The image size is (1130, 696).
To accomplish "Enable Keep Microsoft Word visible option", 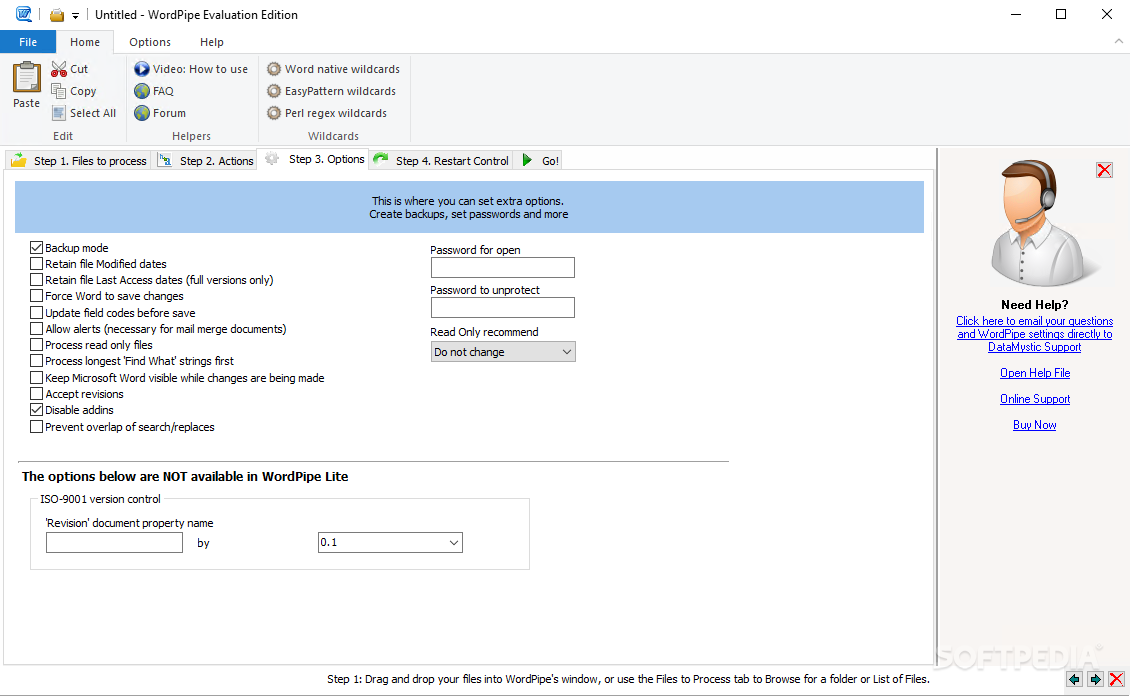I will pos(37,378).
